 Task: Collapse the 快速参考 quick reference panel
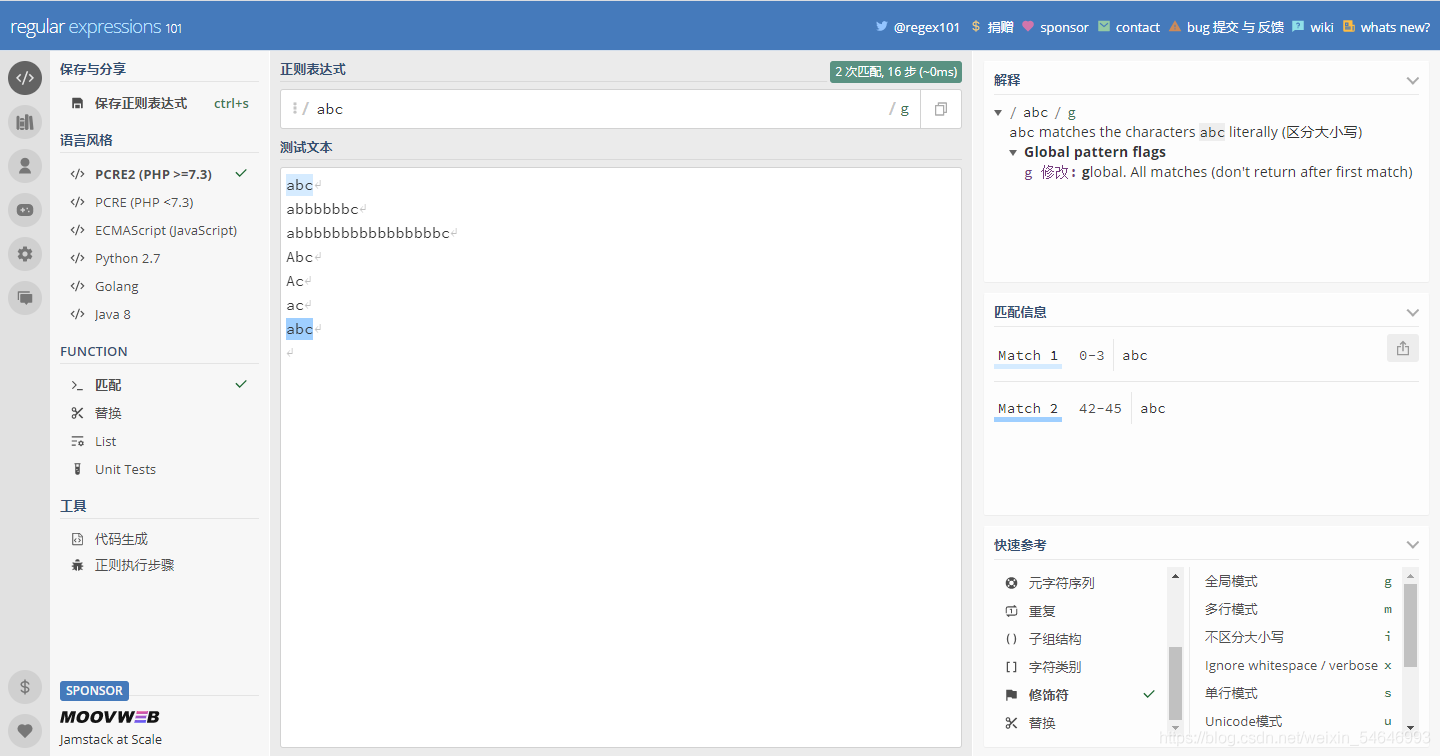point(1412,545)
